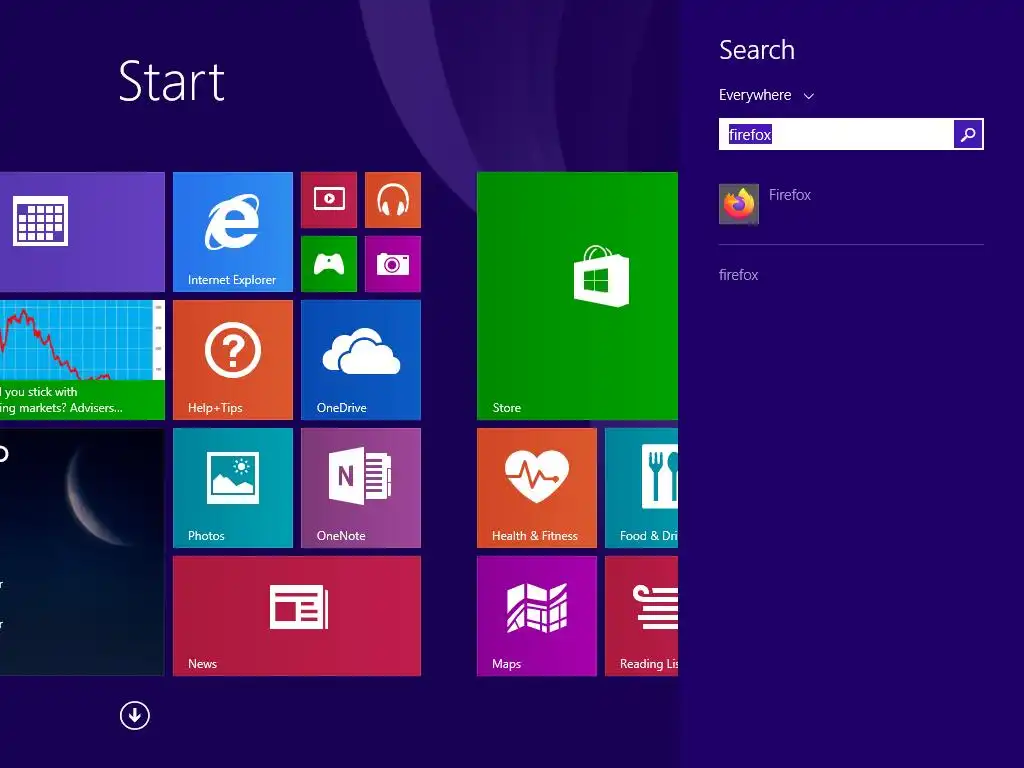Open the Calendar tile
This screenshot has height=768, width=1024.
click(82, 232)
